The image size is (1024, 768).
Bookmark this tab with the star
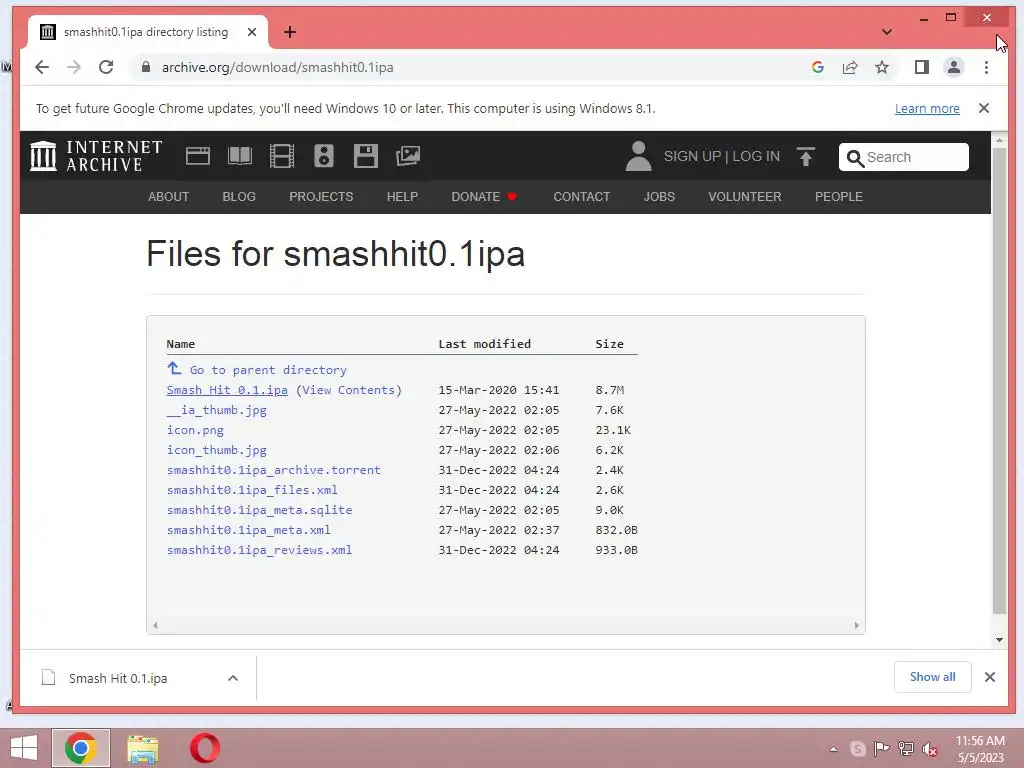tap(882, 67)
